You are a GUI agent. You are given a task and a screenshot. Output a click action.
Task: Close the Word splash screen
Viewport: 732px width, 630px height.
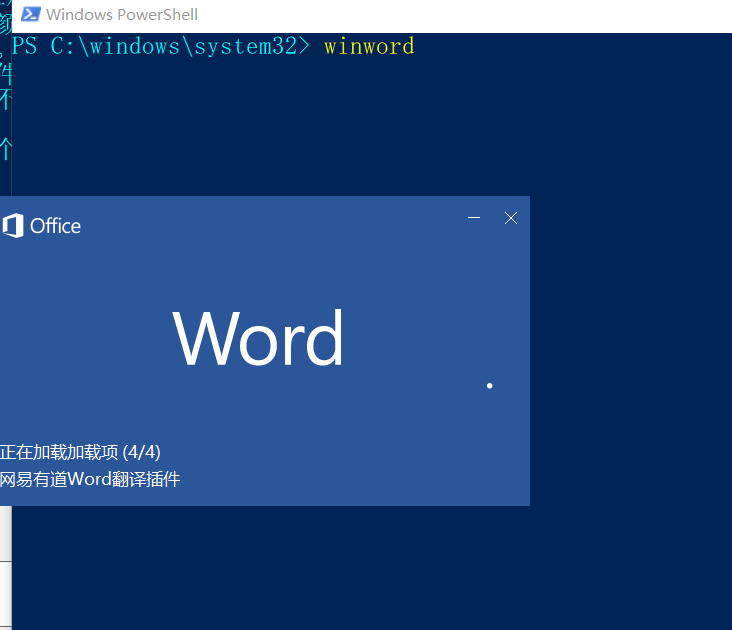(x=511, y=218)
